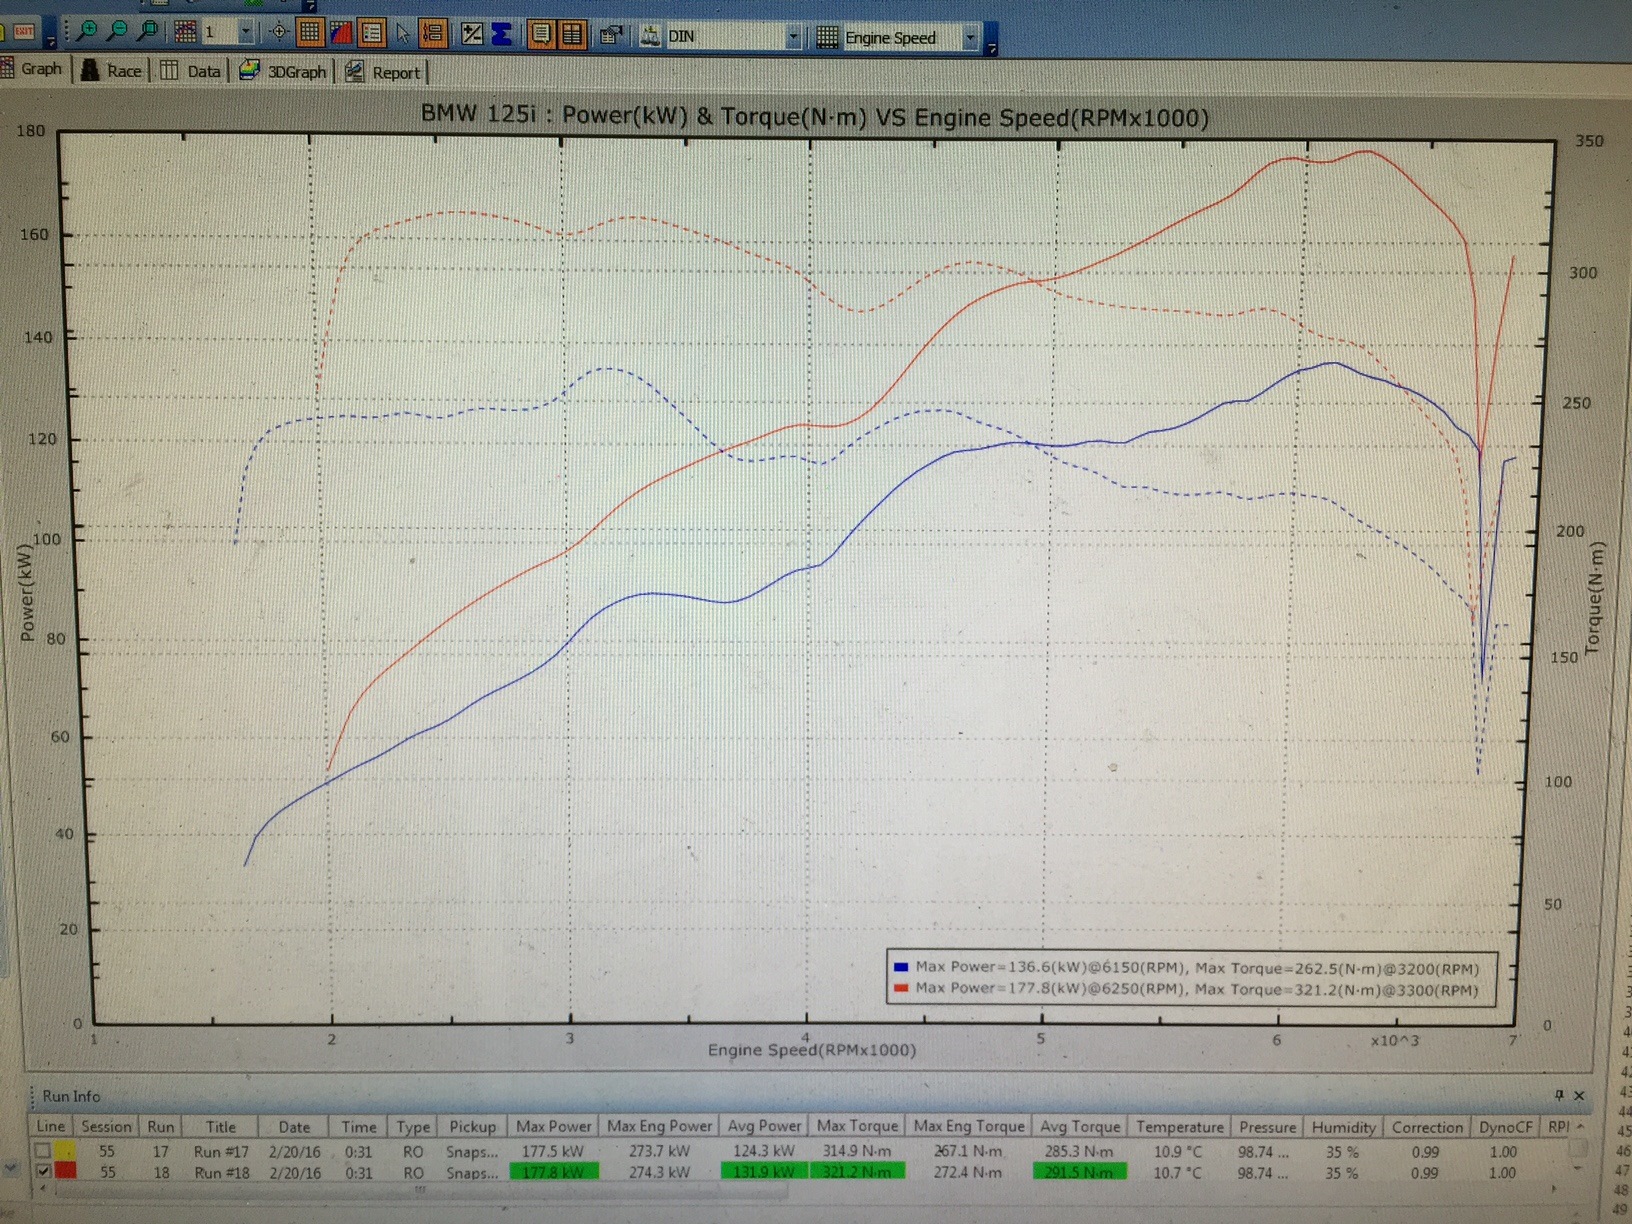The height and width of the screenshot is (1224, 1632).
Task: Click the plus/minus difference icon
Action: (x=472, y=34)
